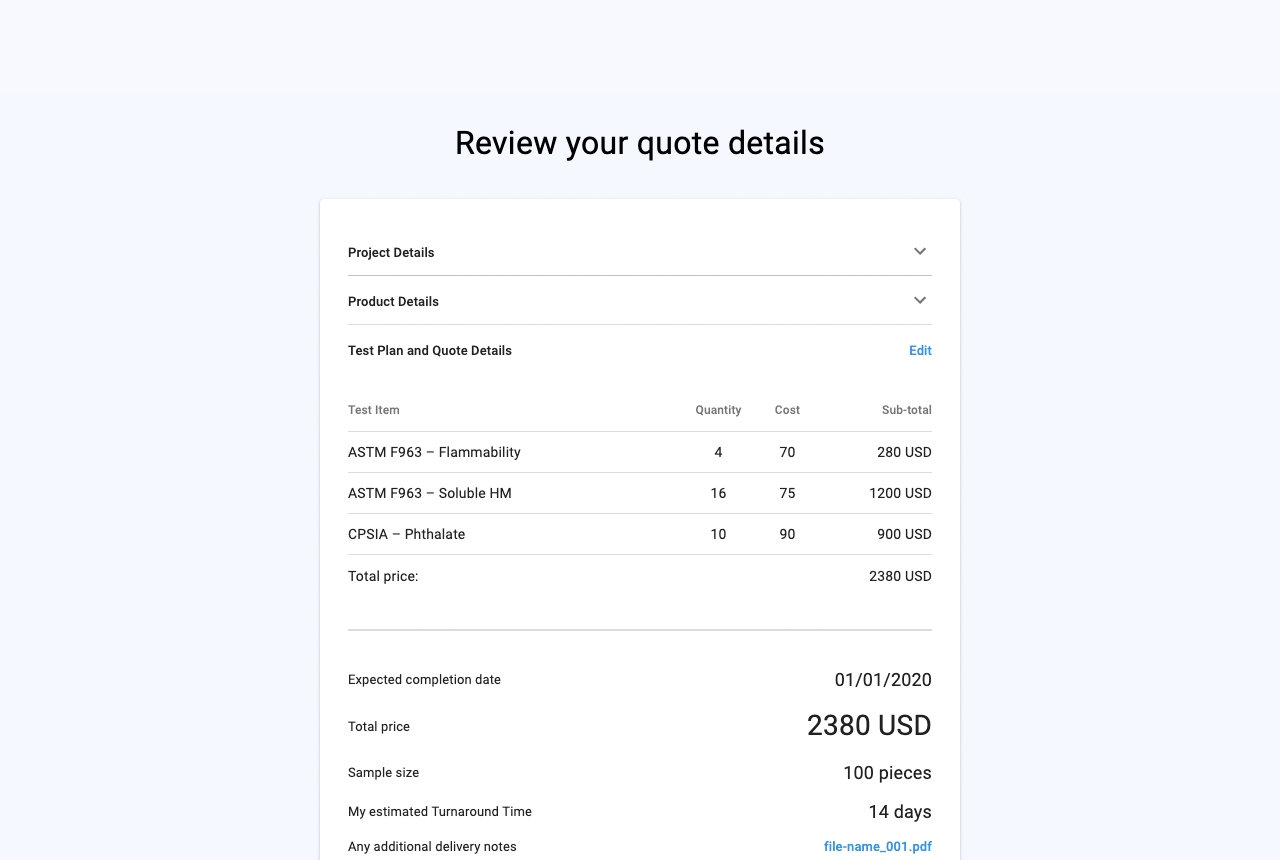Screen dimensions: 1280x860
Task: Click Edit for Test Plan and Quote
Action: tap(920, 351)
